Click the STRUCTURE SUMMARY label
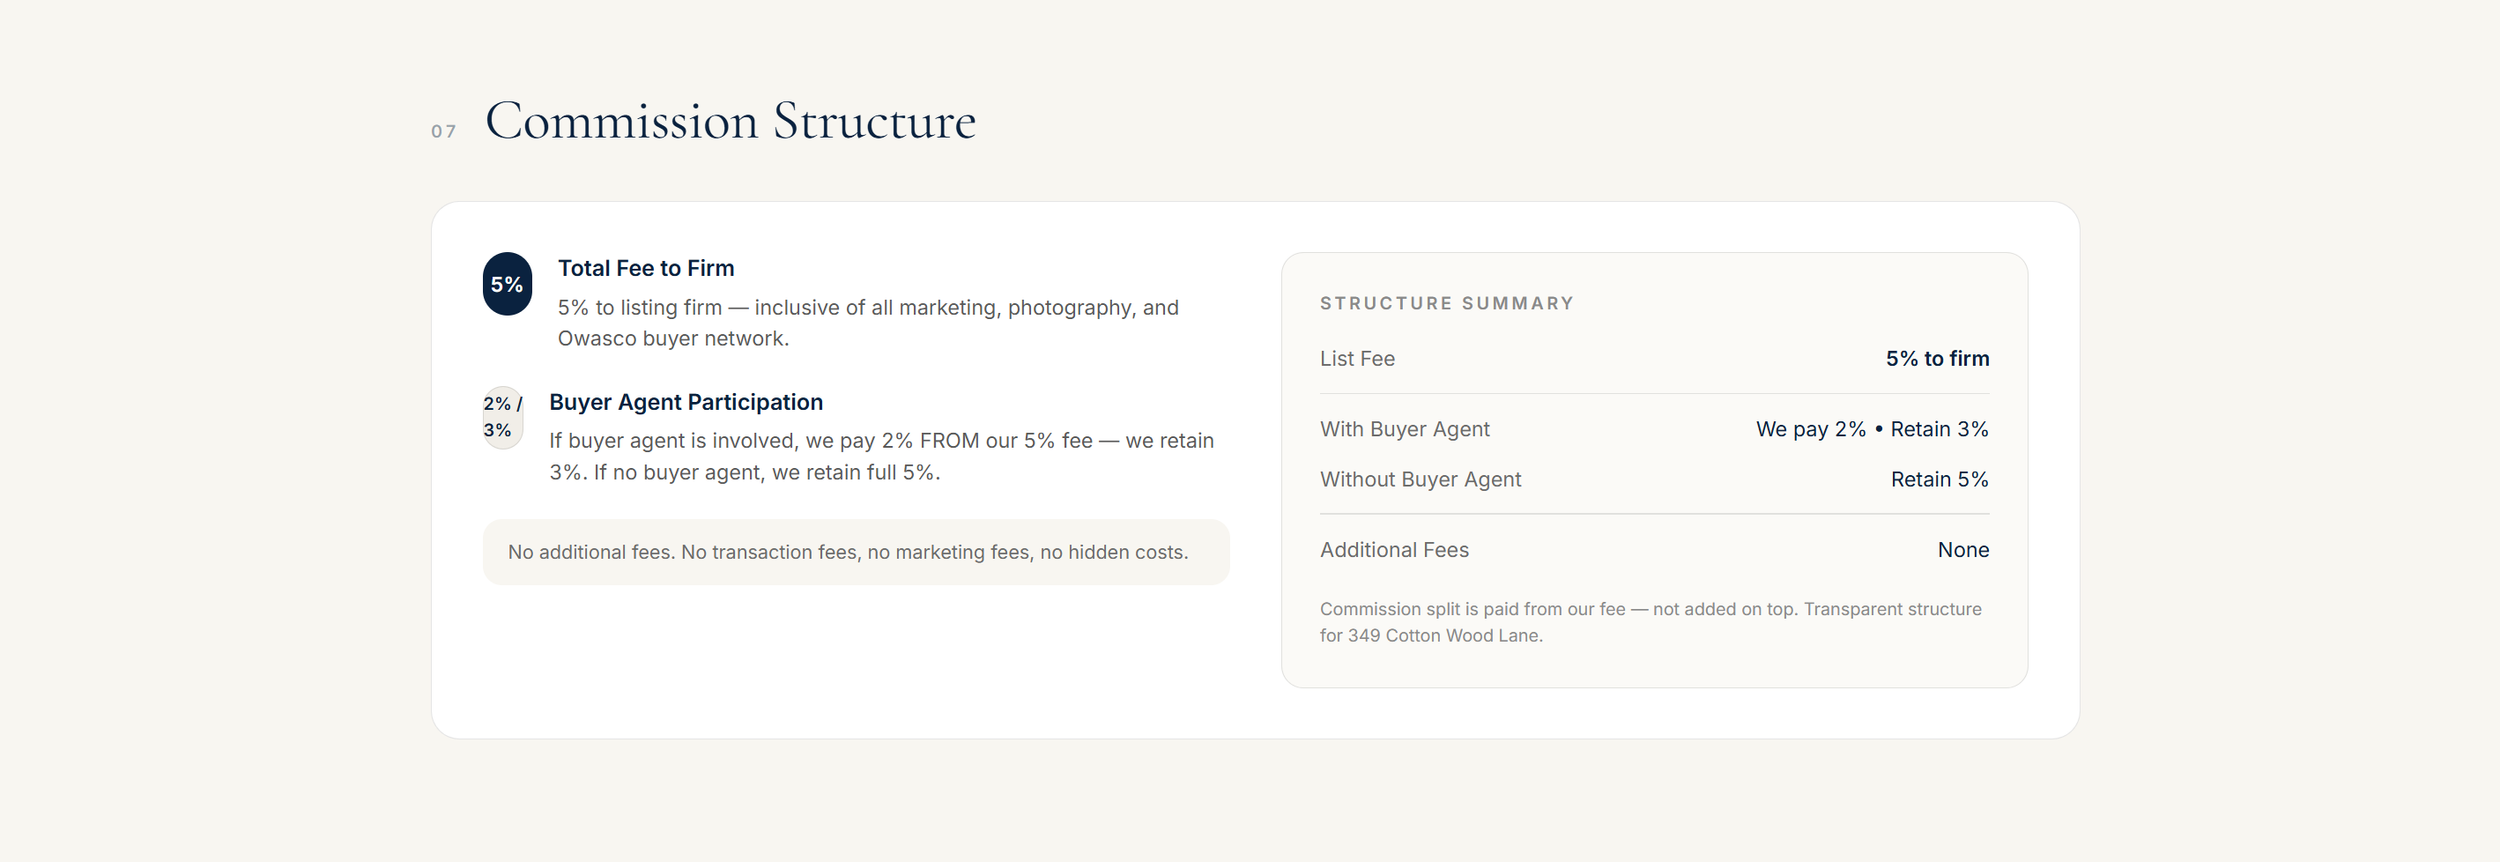Screen dimensions: 2500x862 (x=1447, y=303)
